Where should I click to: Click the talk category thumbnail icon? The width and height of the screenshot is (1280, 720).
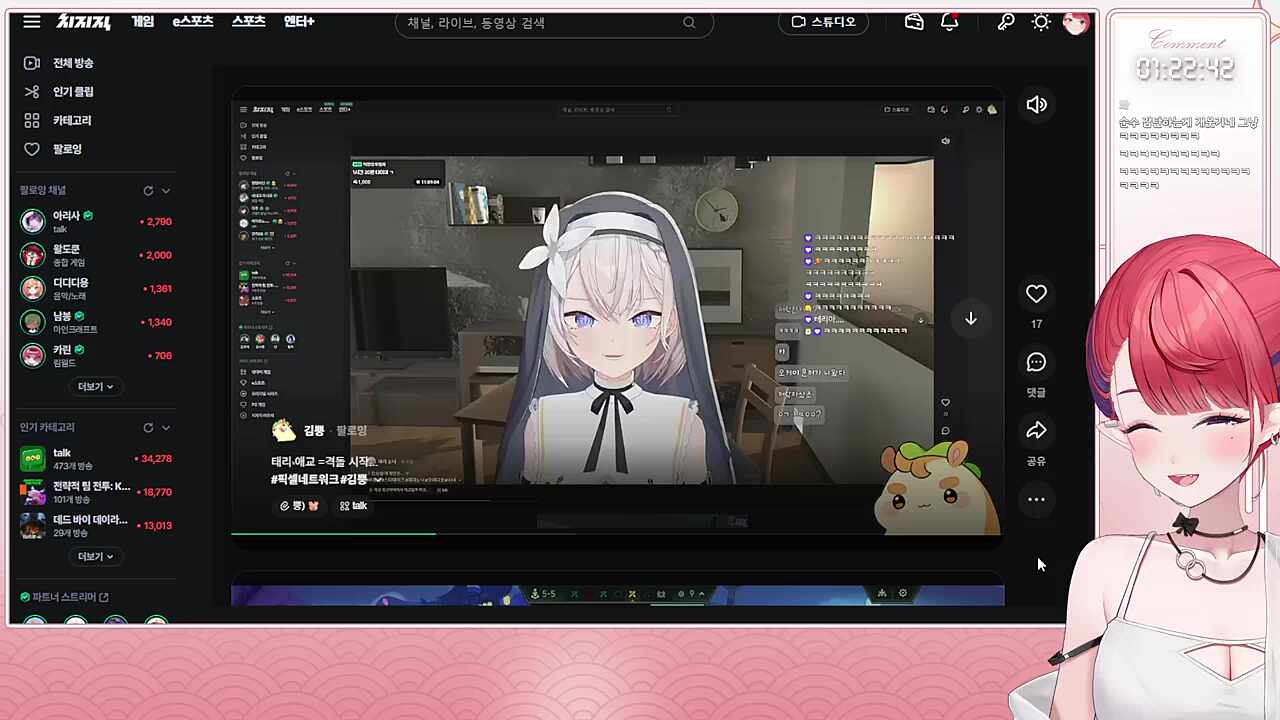point(33,459)
